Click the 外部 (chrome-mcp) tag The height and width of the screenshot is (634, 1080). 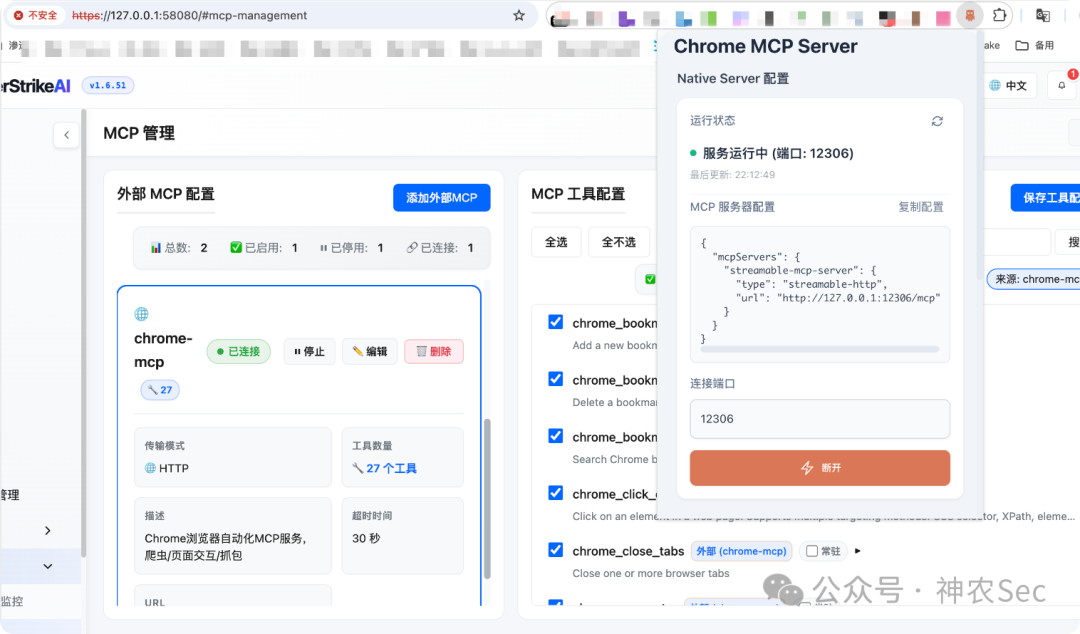tap(741, 551)
